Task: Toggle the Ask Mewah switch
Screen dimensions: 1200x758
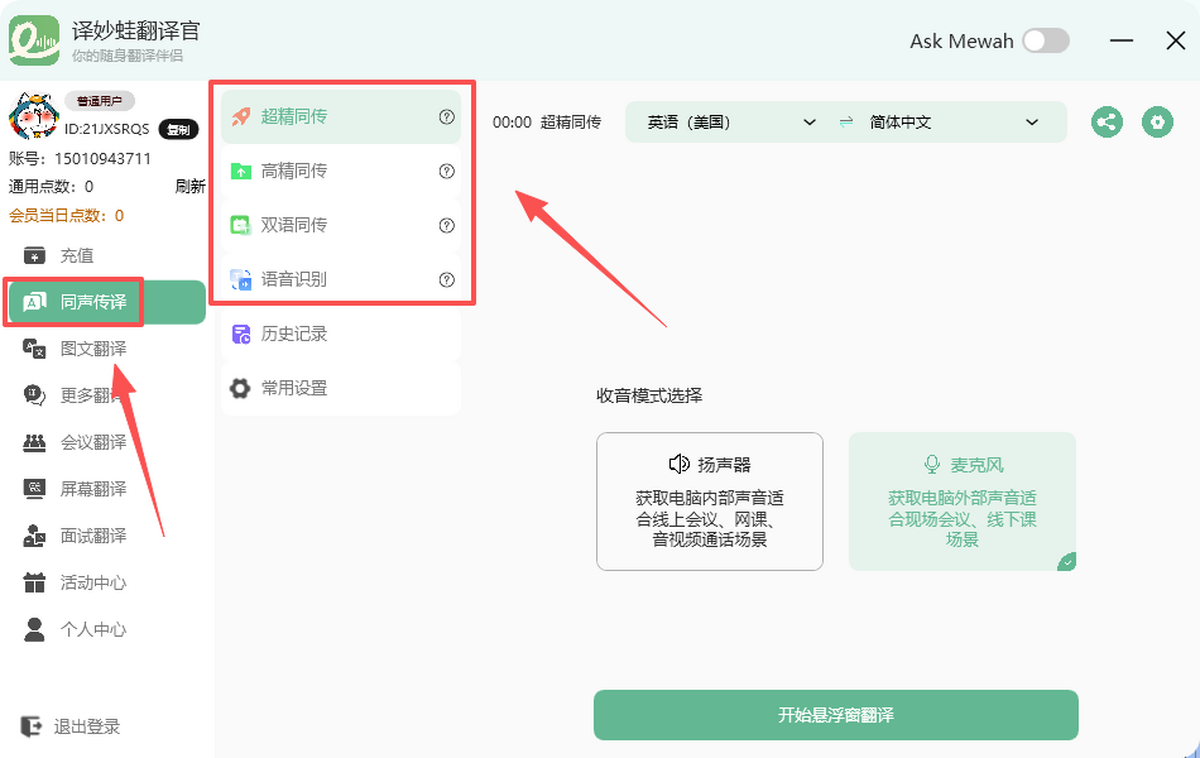Action: coord(1045,41)
